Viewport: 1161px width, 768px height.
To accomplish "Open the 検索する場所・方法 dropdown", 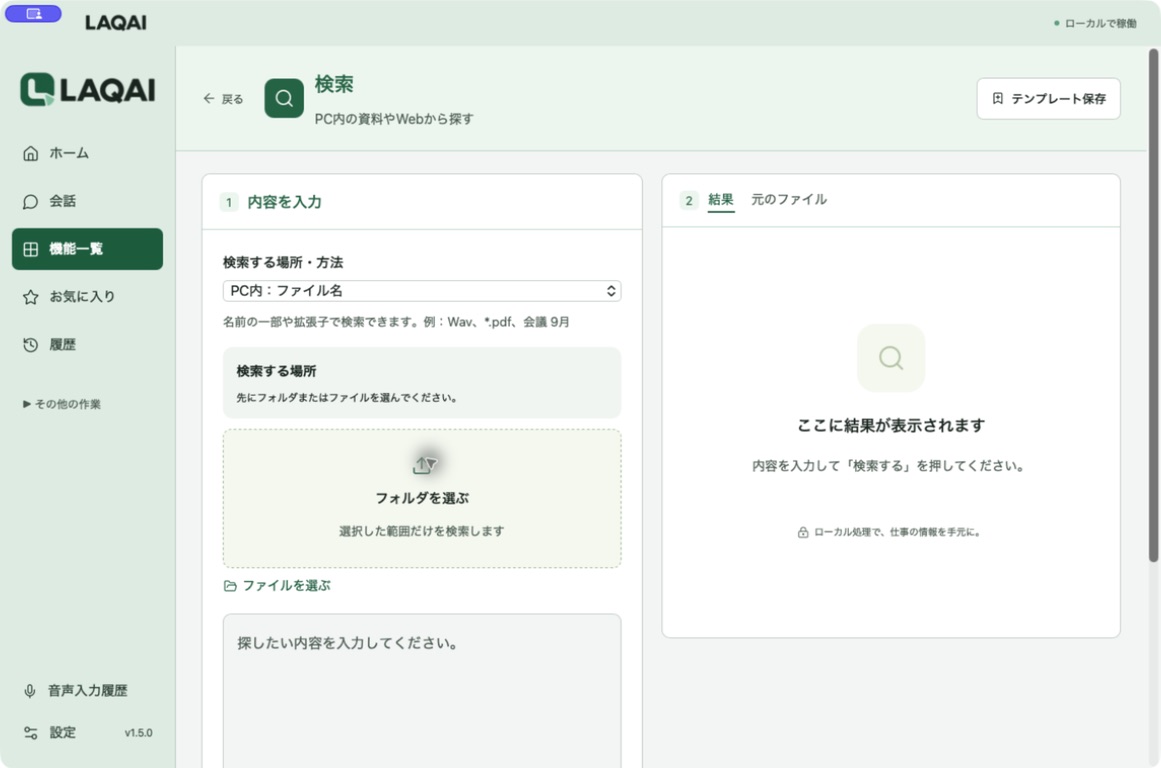I will tap(422, 291).
